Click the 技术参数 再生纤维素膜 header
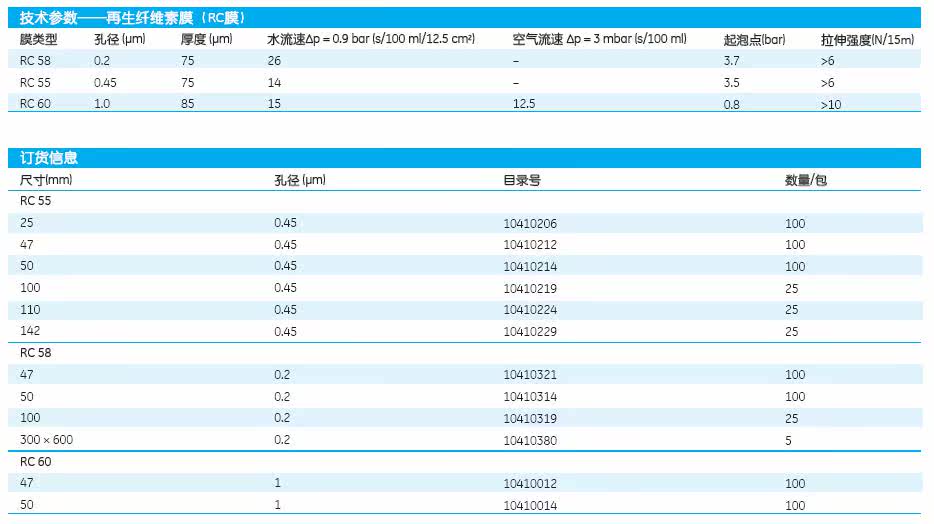 (x=133, y=18)
